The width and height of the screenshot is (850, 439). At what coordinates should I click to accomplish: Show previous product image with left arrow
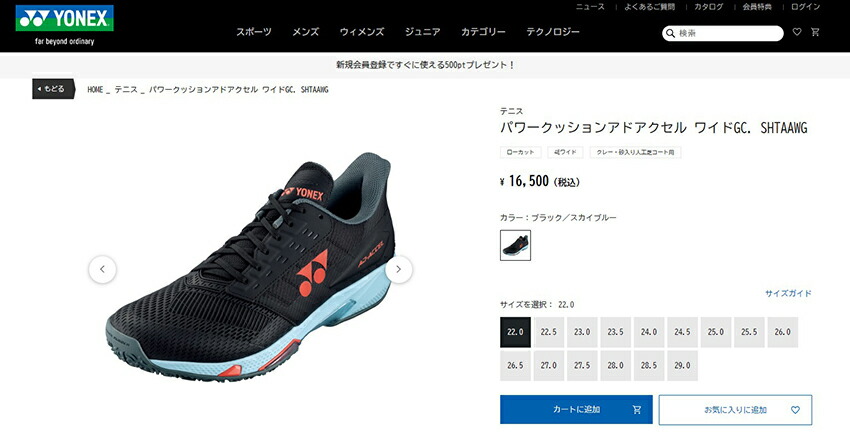point(102,269)
